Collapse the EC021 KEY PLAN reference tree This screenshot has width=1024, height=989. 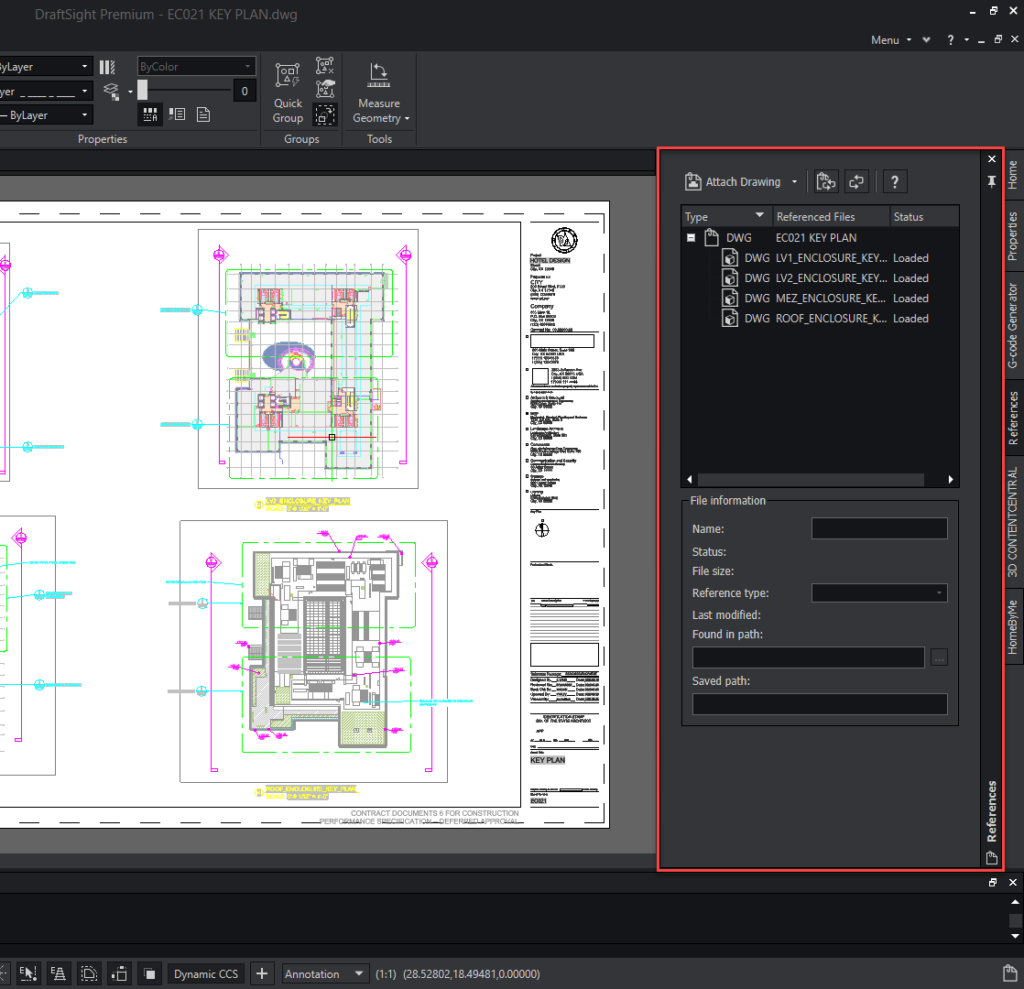689,237
